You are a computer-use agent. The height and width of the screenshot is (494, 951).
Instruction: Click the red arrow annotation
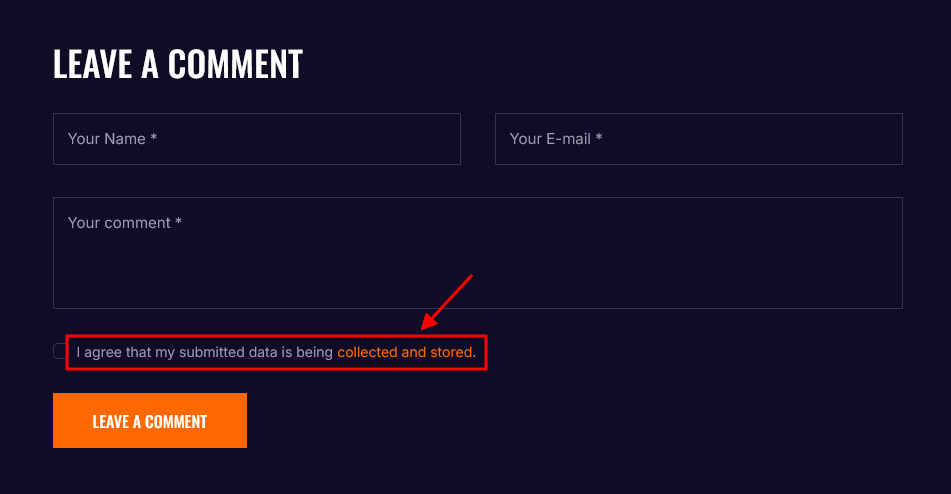point(446,301)
